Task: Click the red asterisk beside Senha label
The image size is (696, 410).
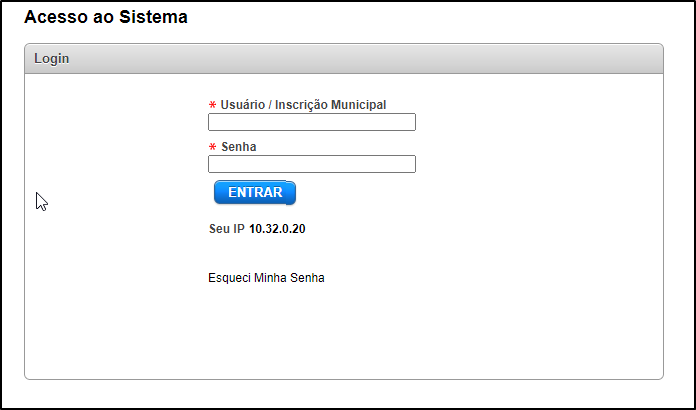Action: (212, 147)
